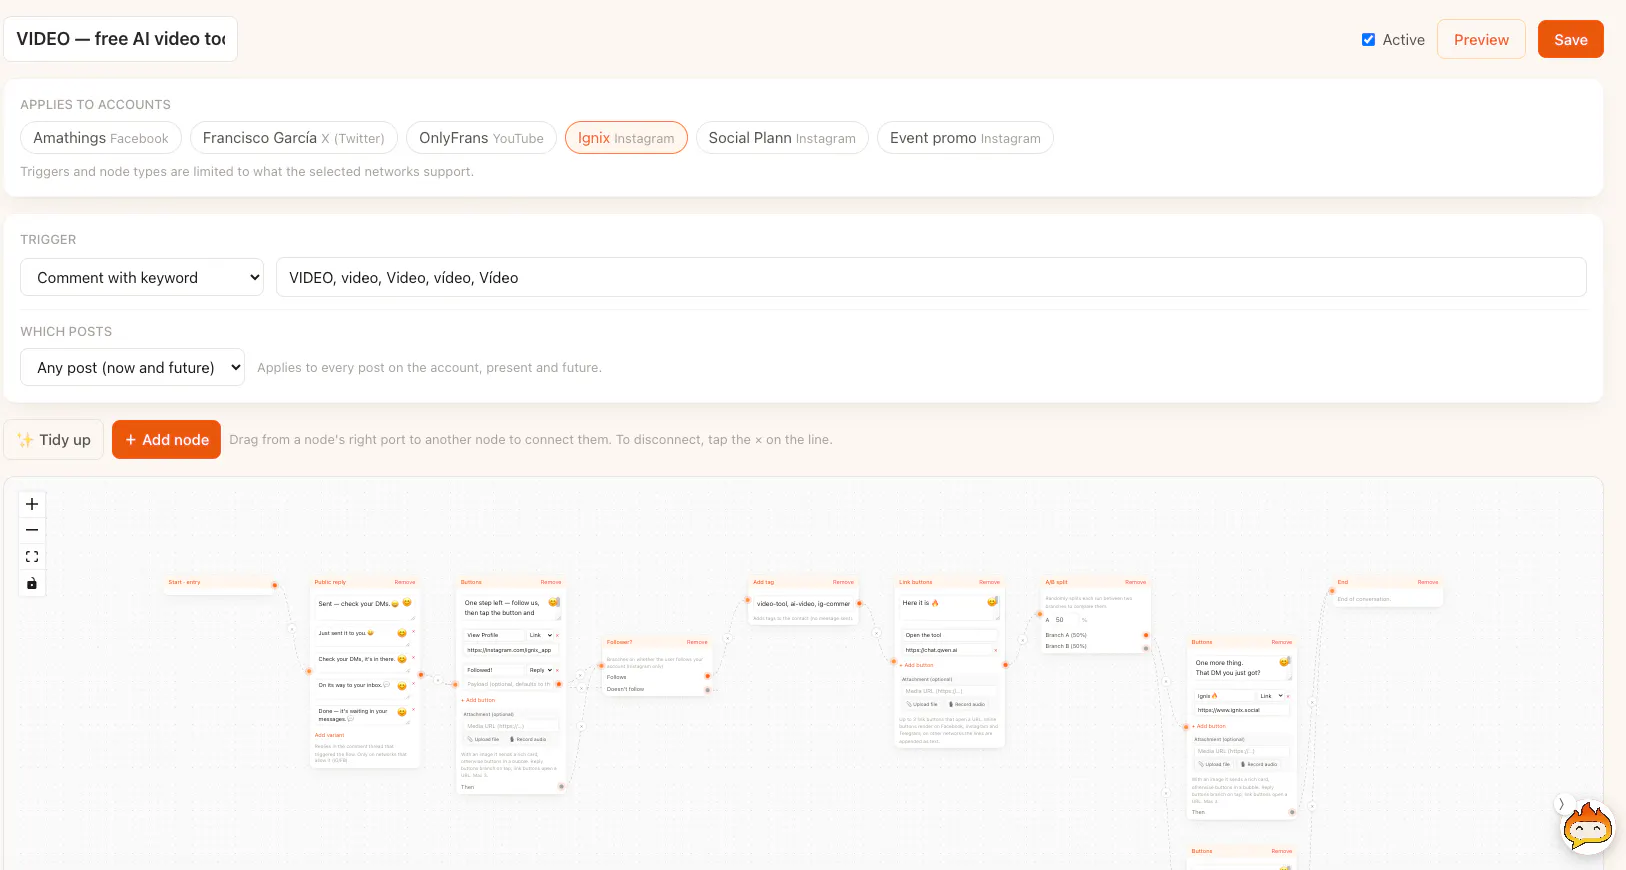
Task: Click Preview button
Action: click(1481, 39)
